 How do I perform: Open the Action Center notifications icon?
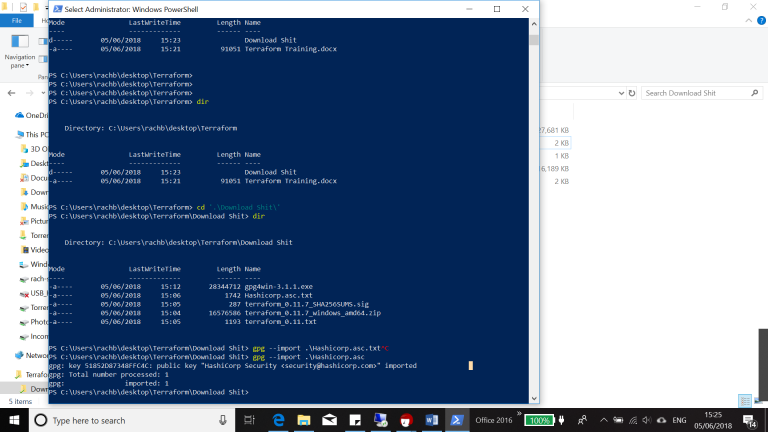coord(750,420)
